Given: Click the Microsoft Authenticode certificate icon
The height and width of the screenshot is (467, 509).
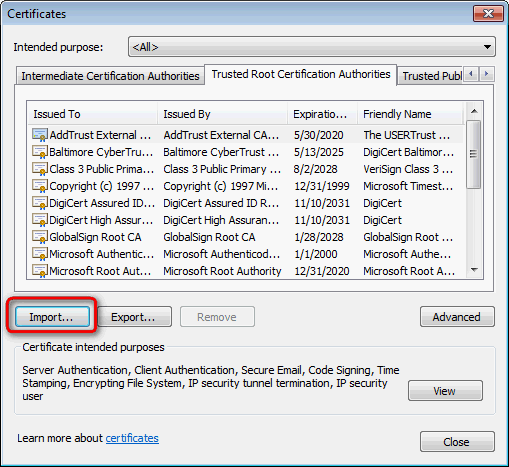Looking at the screenshot, I should tap(40, 254).
